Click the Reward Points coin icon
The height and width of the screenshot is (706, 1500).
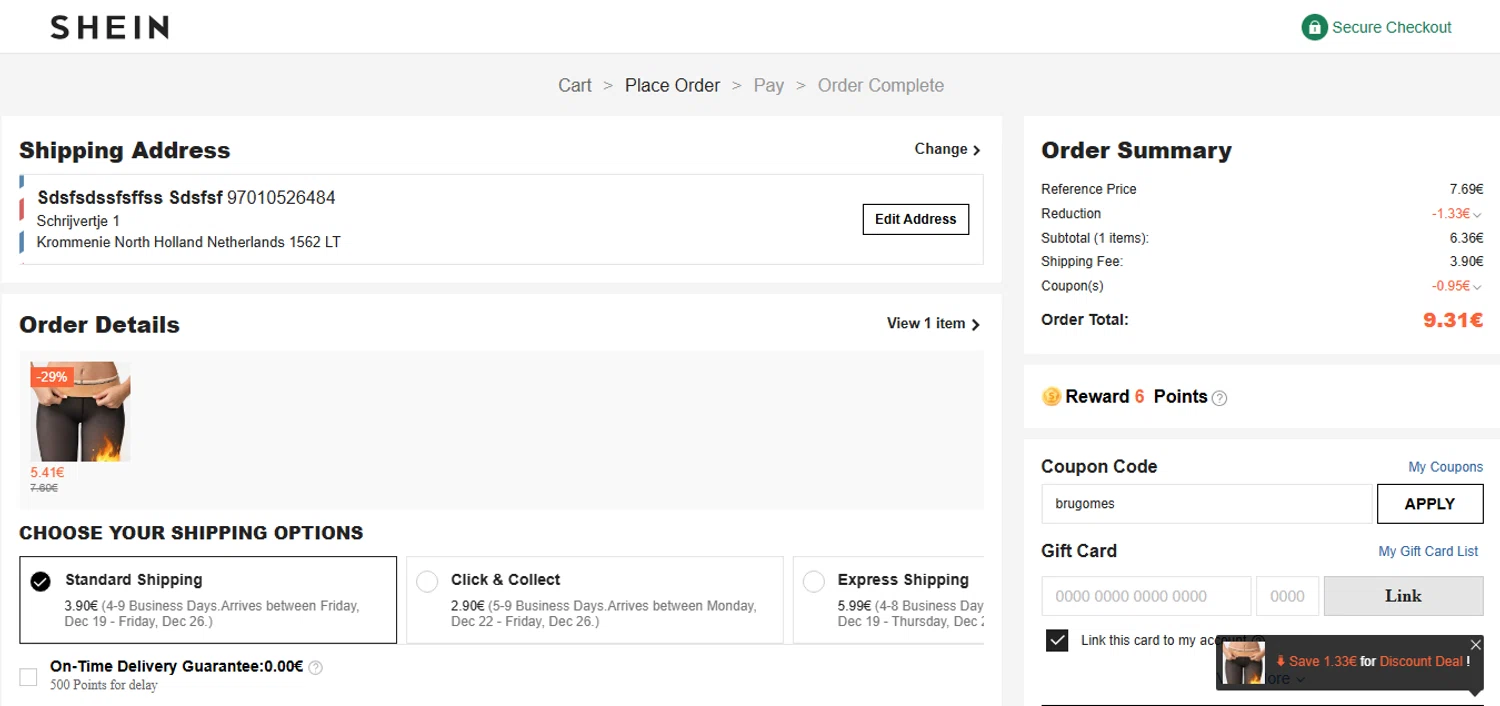pos(1050,397)
